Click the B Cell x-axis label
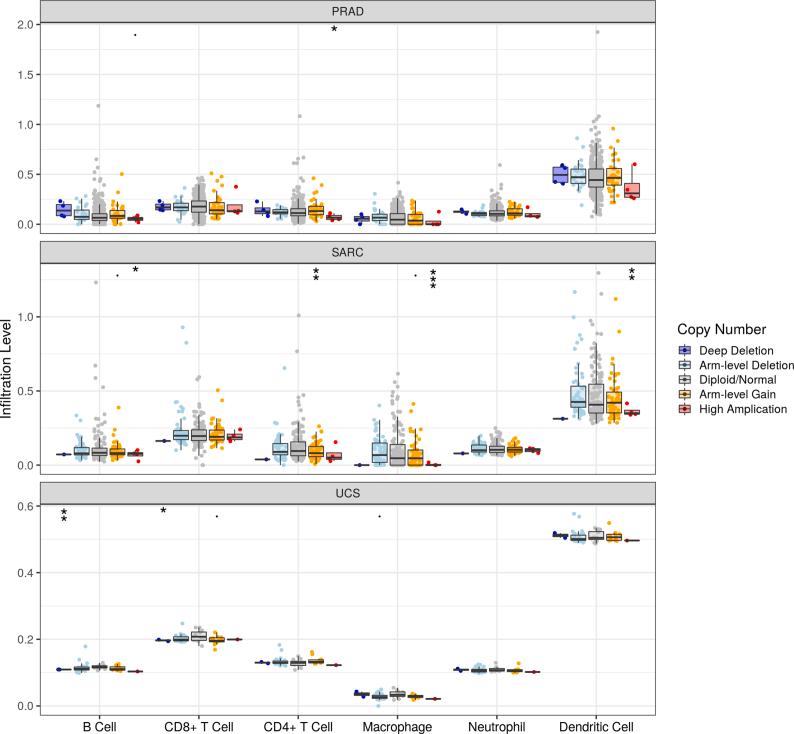This screenshot has height=734, width=794. tap(98, 726)
